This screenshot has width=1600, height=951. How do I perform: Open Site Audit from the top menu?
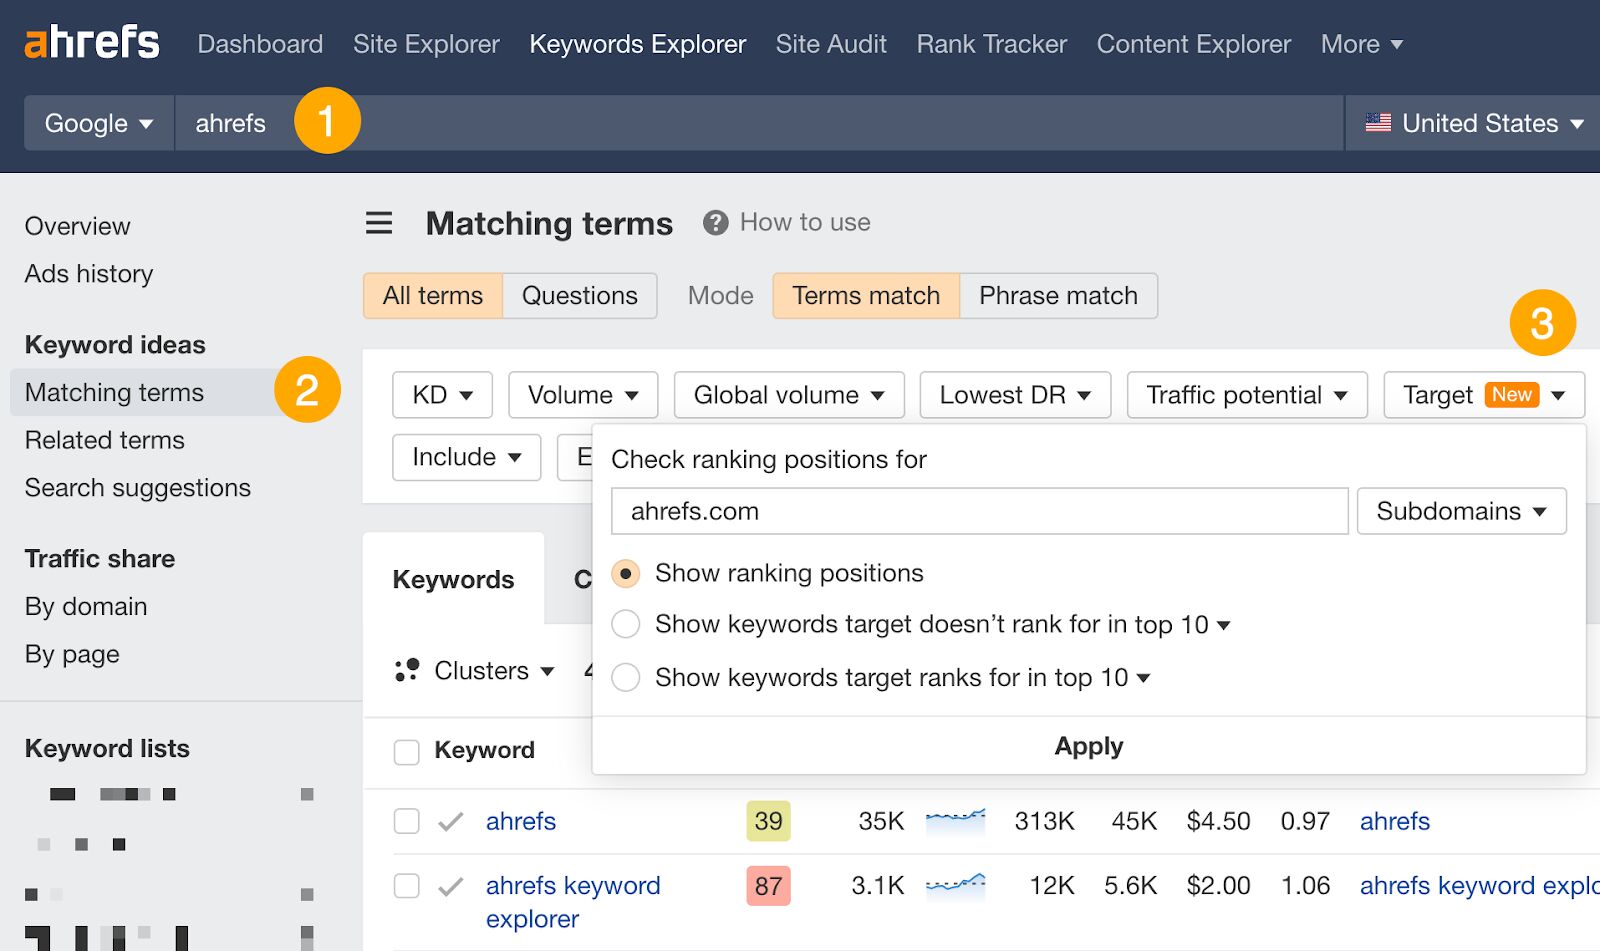831,43
